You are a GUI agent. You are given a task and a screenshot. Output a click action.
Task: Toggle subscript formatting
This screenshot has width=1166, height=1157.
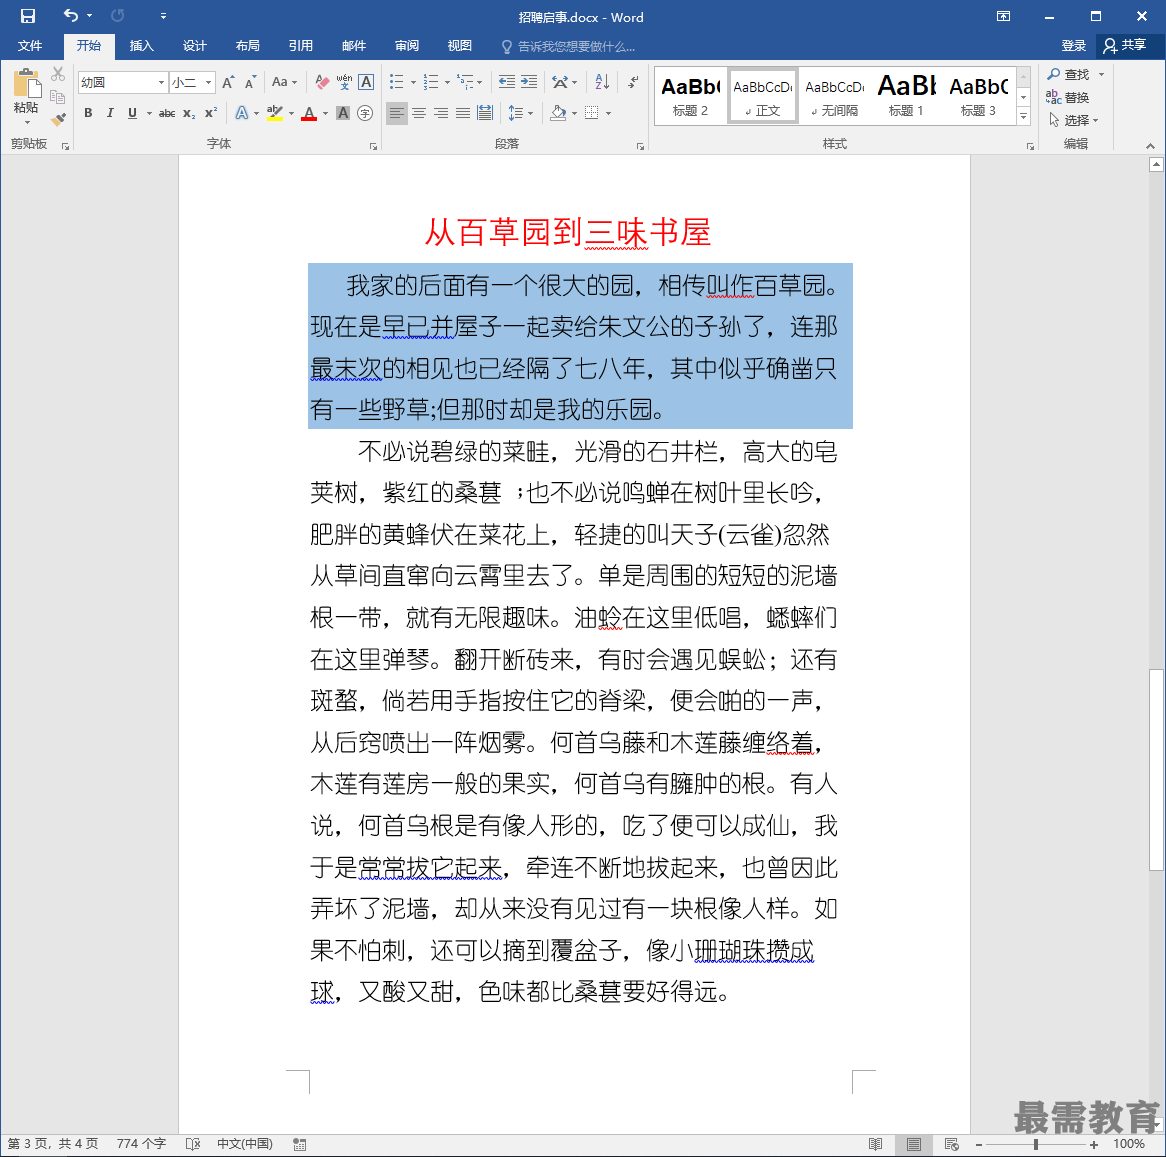click(x=189, y=113)
